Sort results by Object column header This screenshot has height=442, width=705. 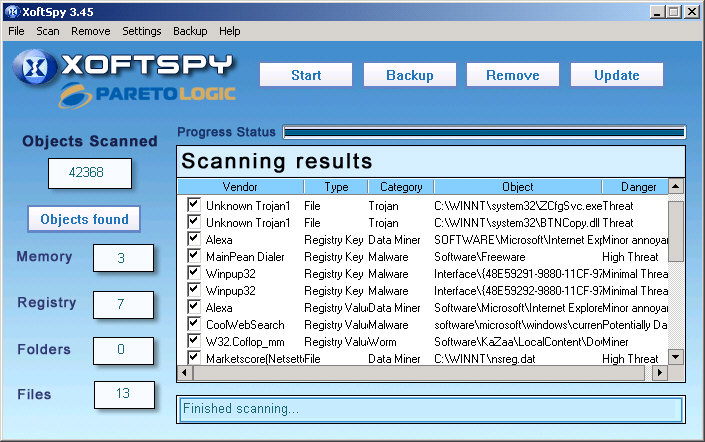[x=518, y=187]
